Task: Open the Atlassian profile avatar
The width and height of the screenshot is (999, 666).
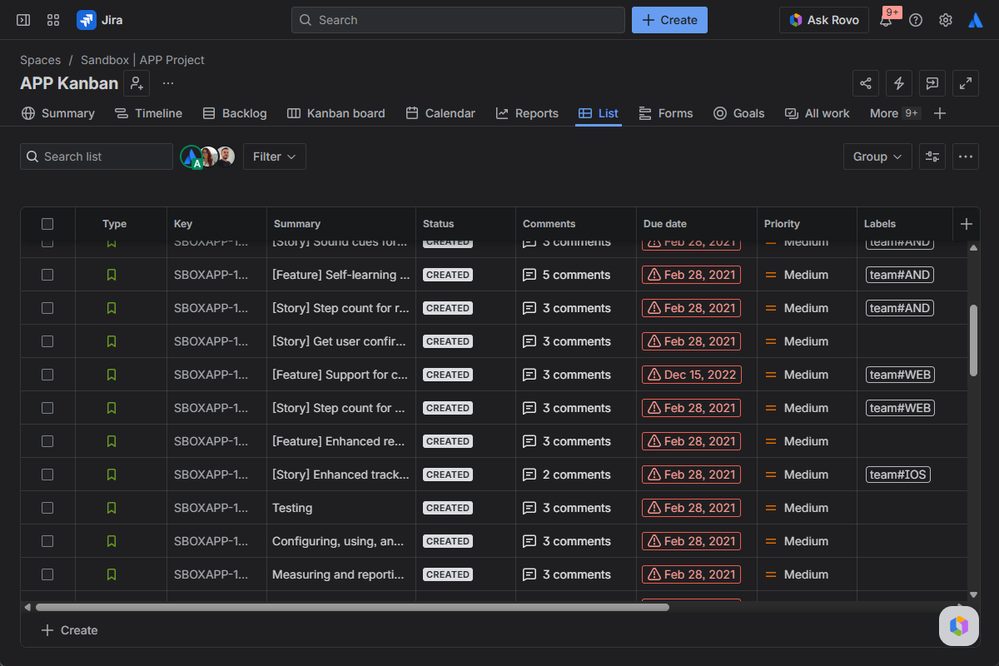Action: pos(975,20)
